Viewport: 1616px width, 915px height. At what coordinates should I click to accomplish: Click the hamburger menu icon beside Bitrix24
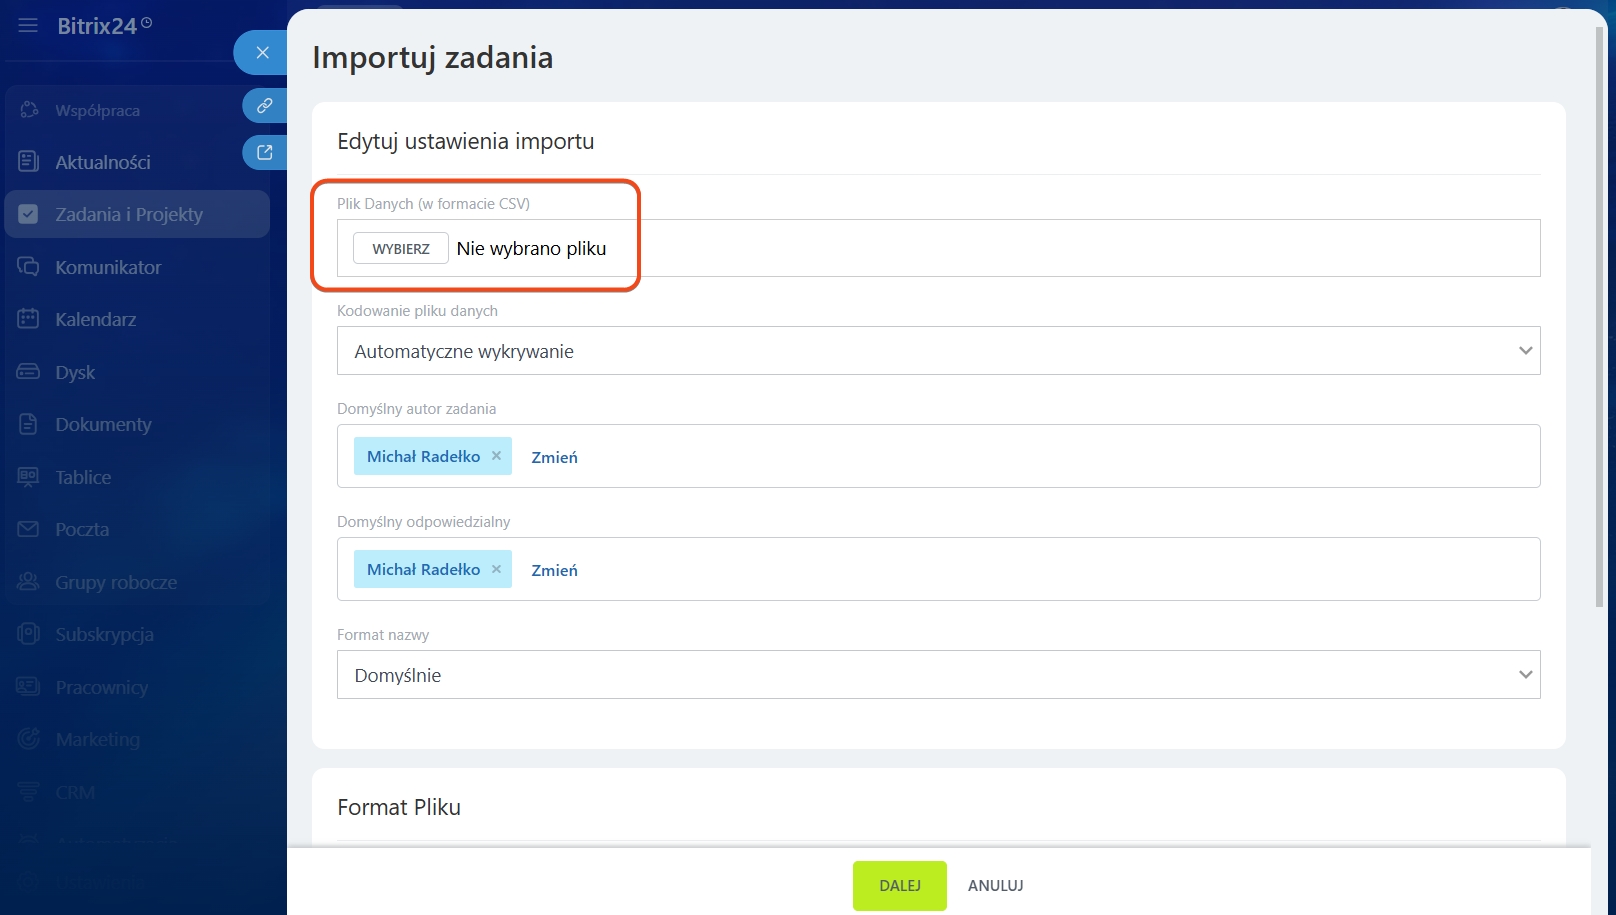[x=28, y=26]
